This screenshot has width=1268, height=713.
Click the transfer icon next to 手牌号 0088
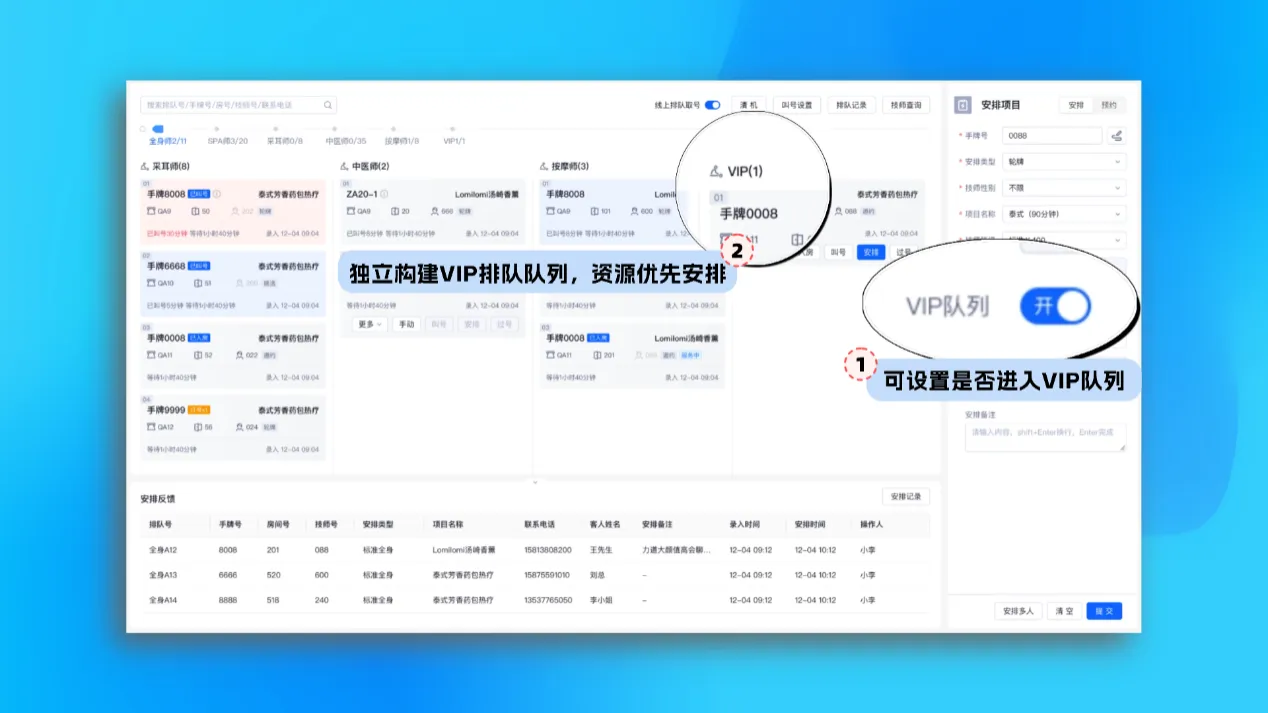point(1116,136)
